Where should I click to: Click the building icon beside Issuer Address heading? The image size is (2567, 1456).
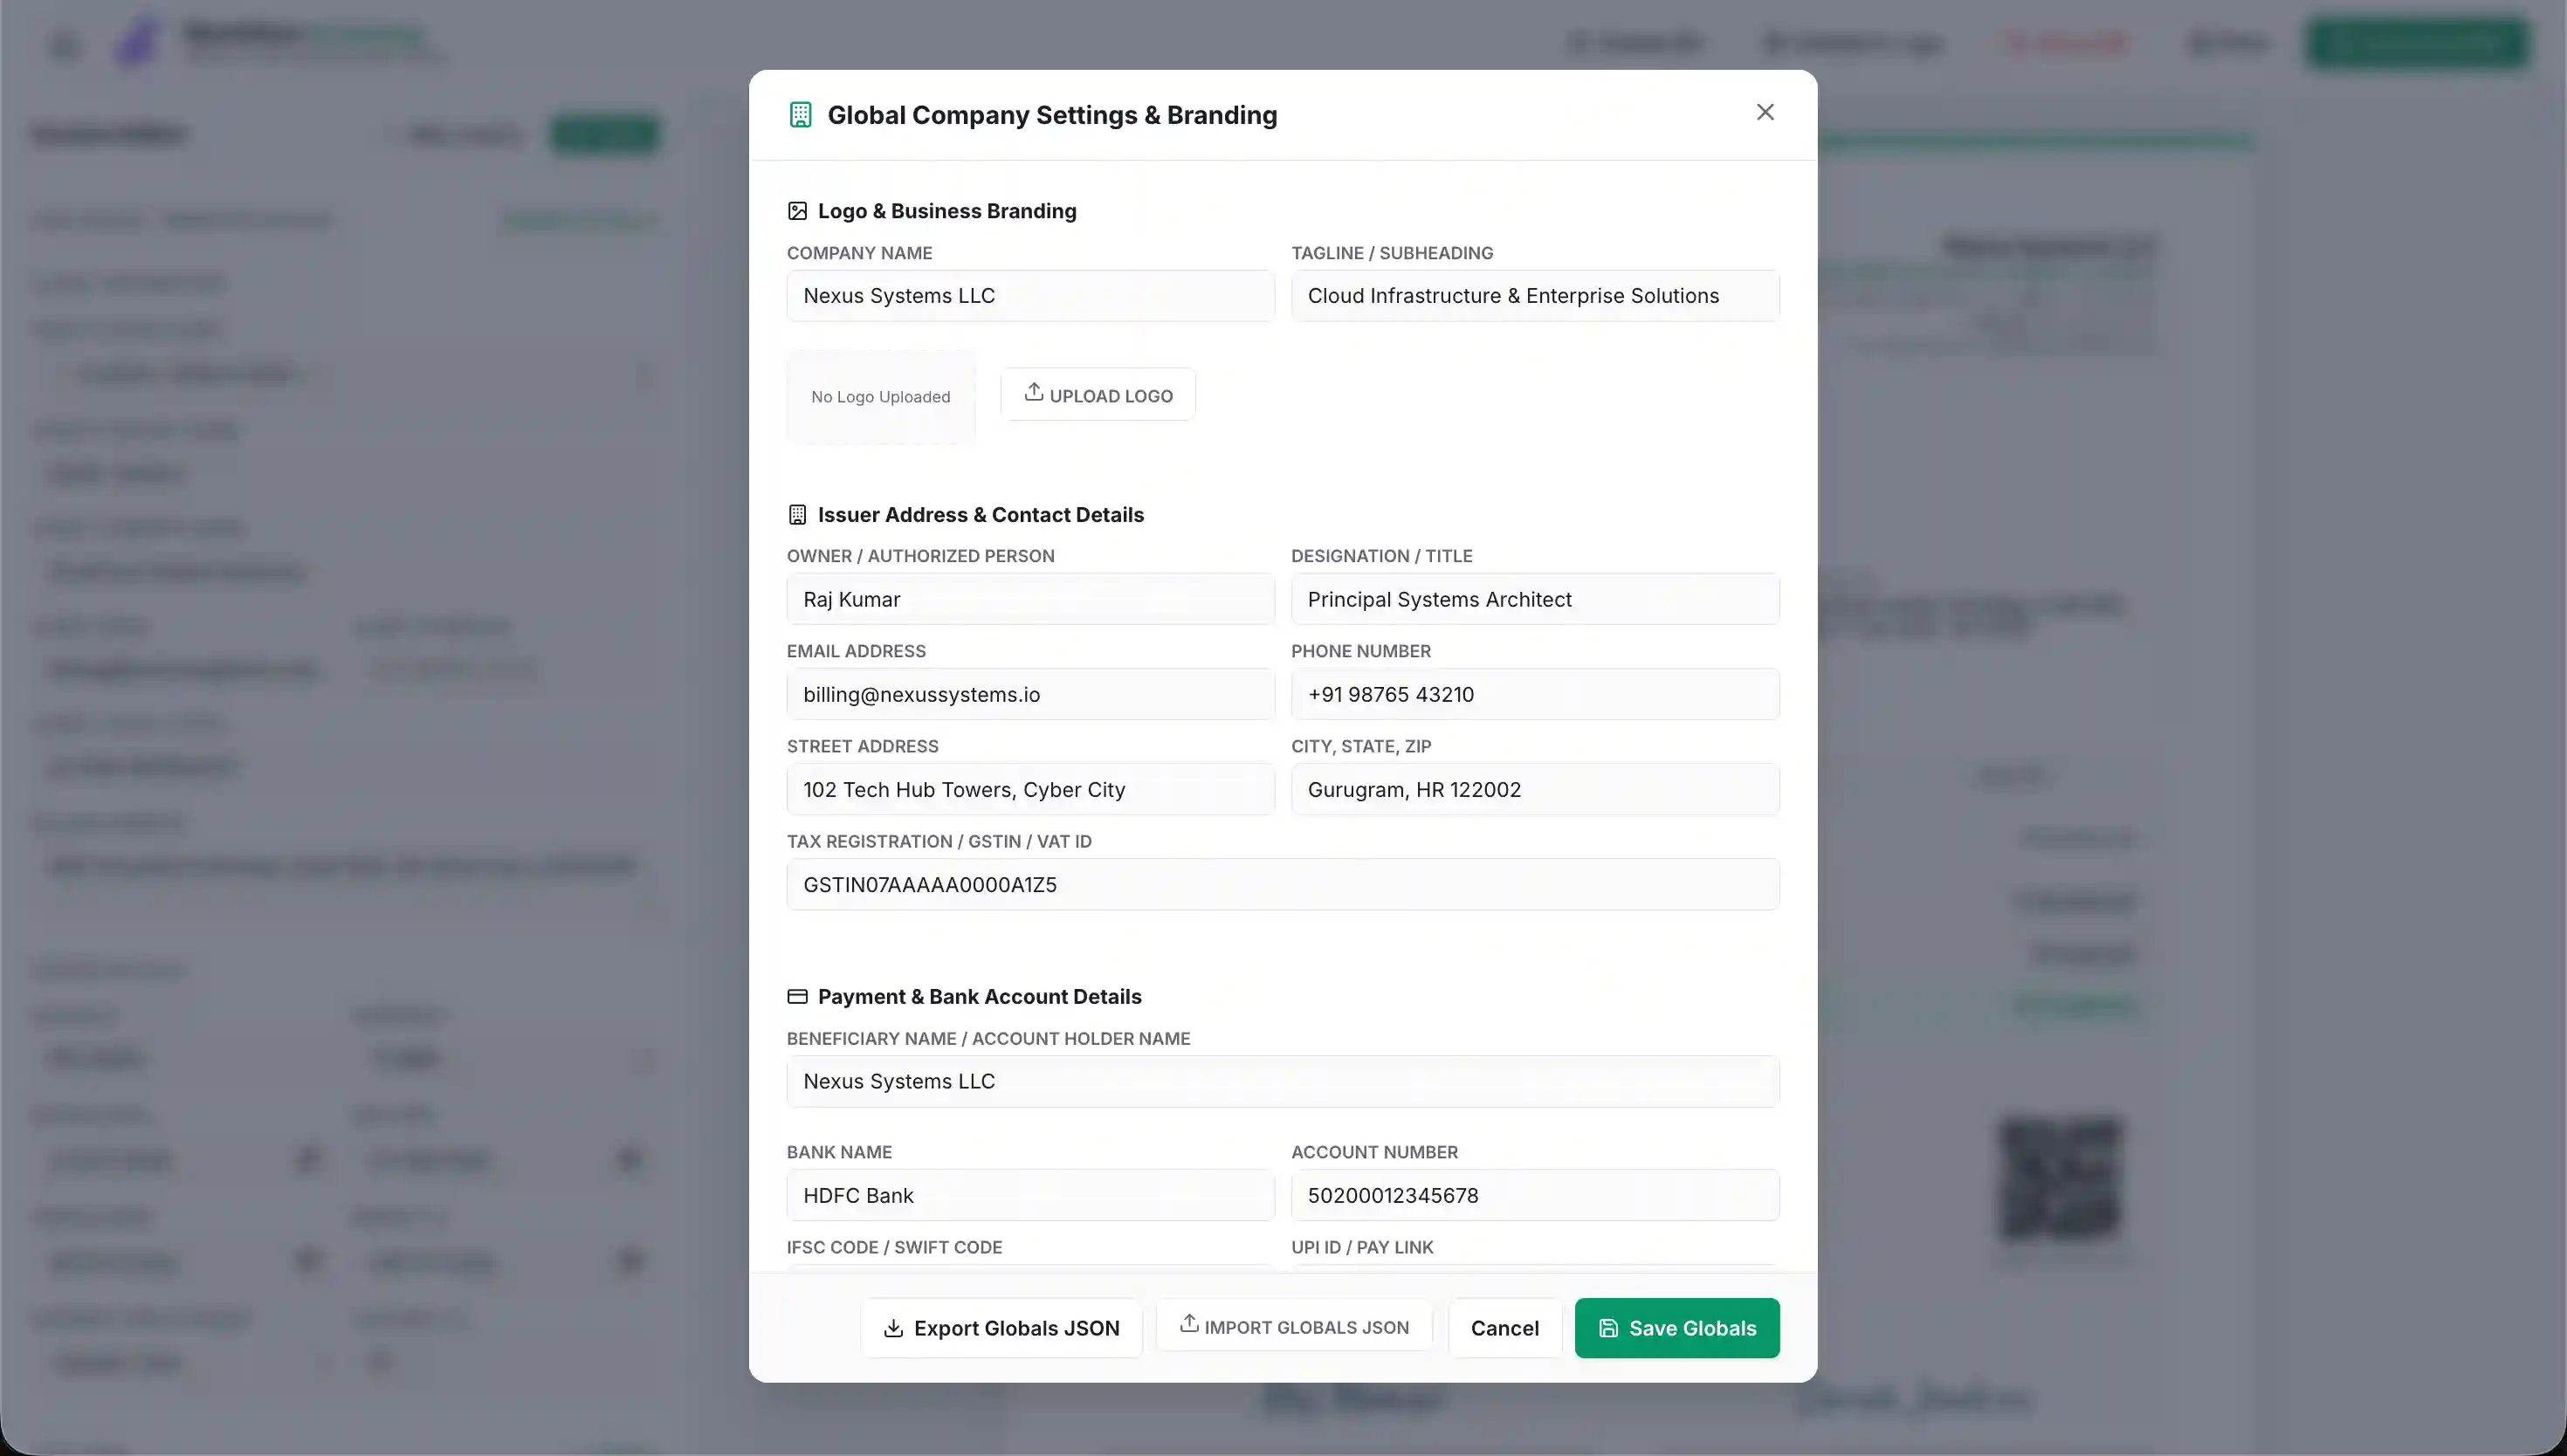[x=797, y=515]
